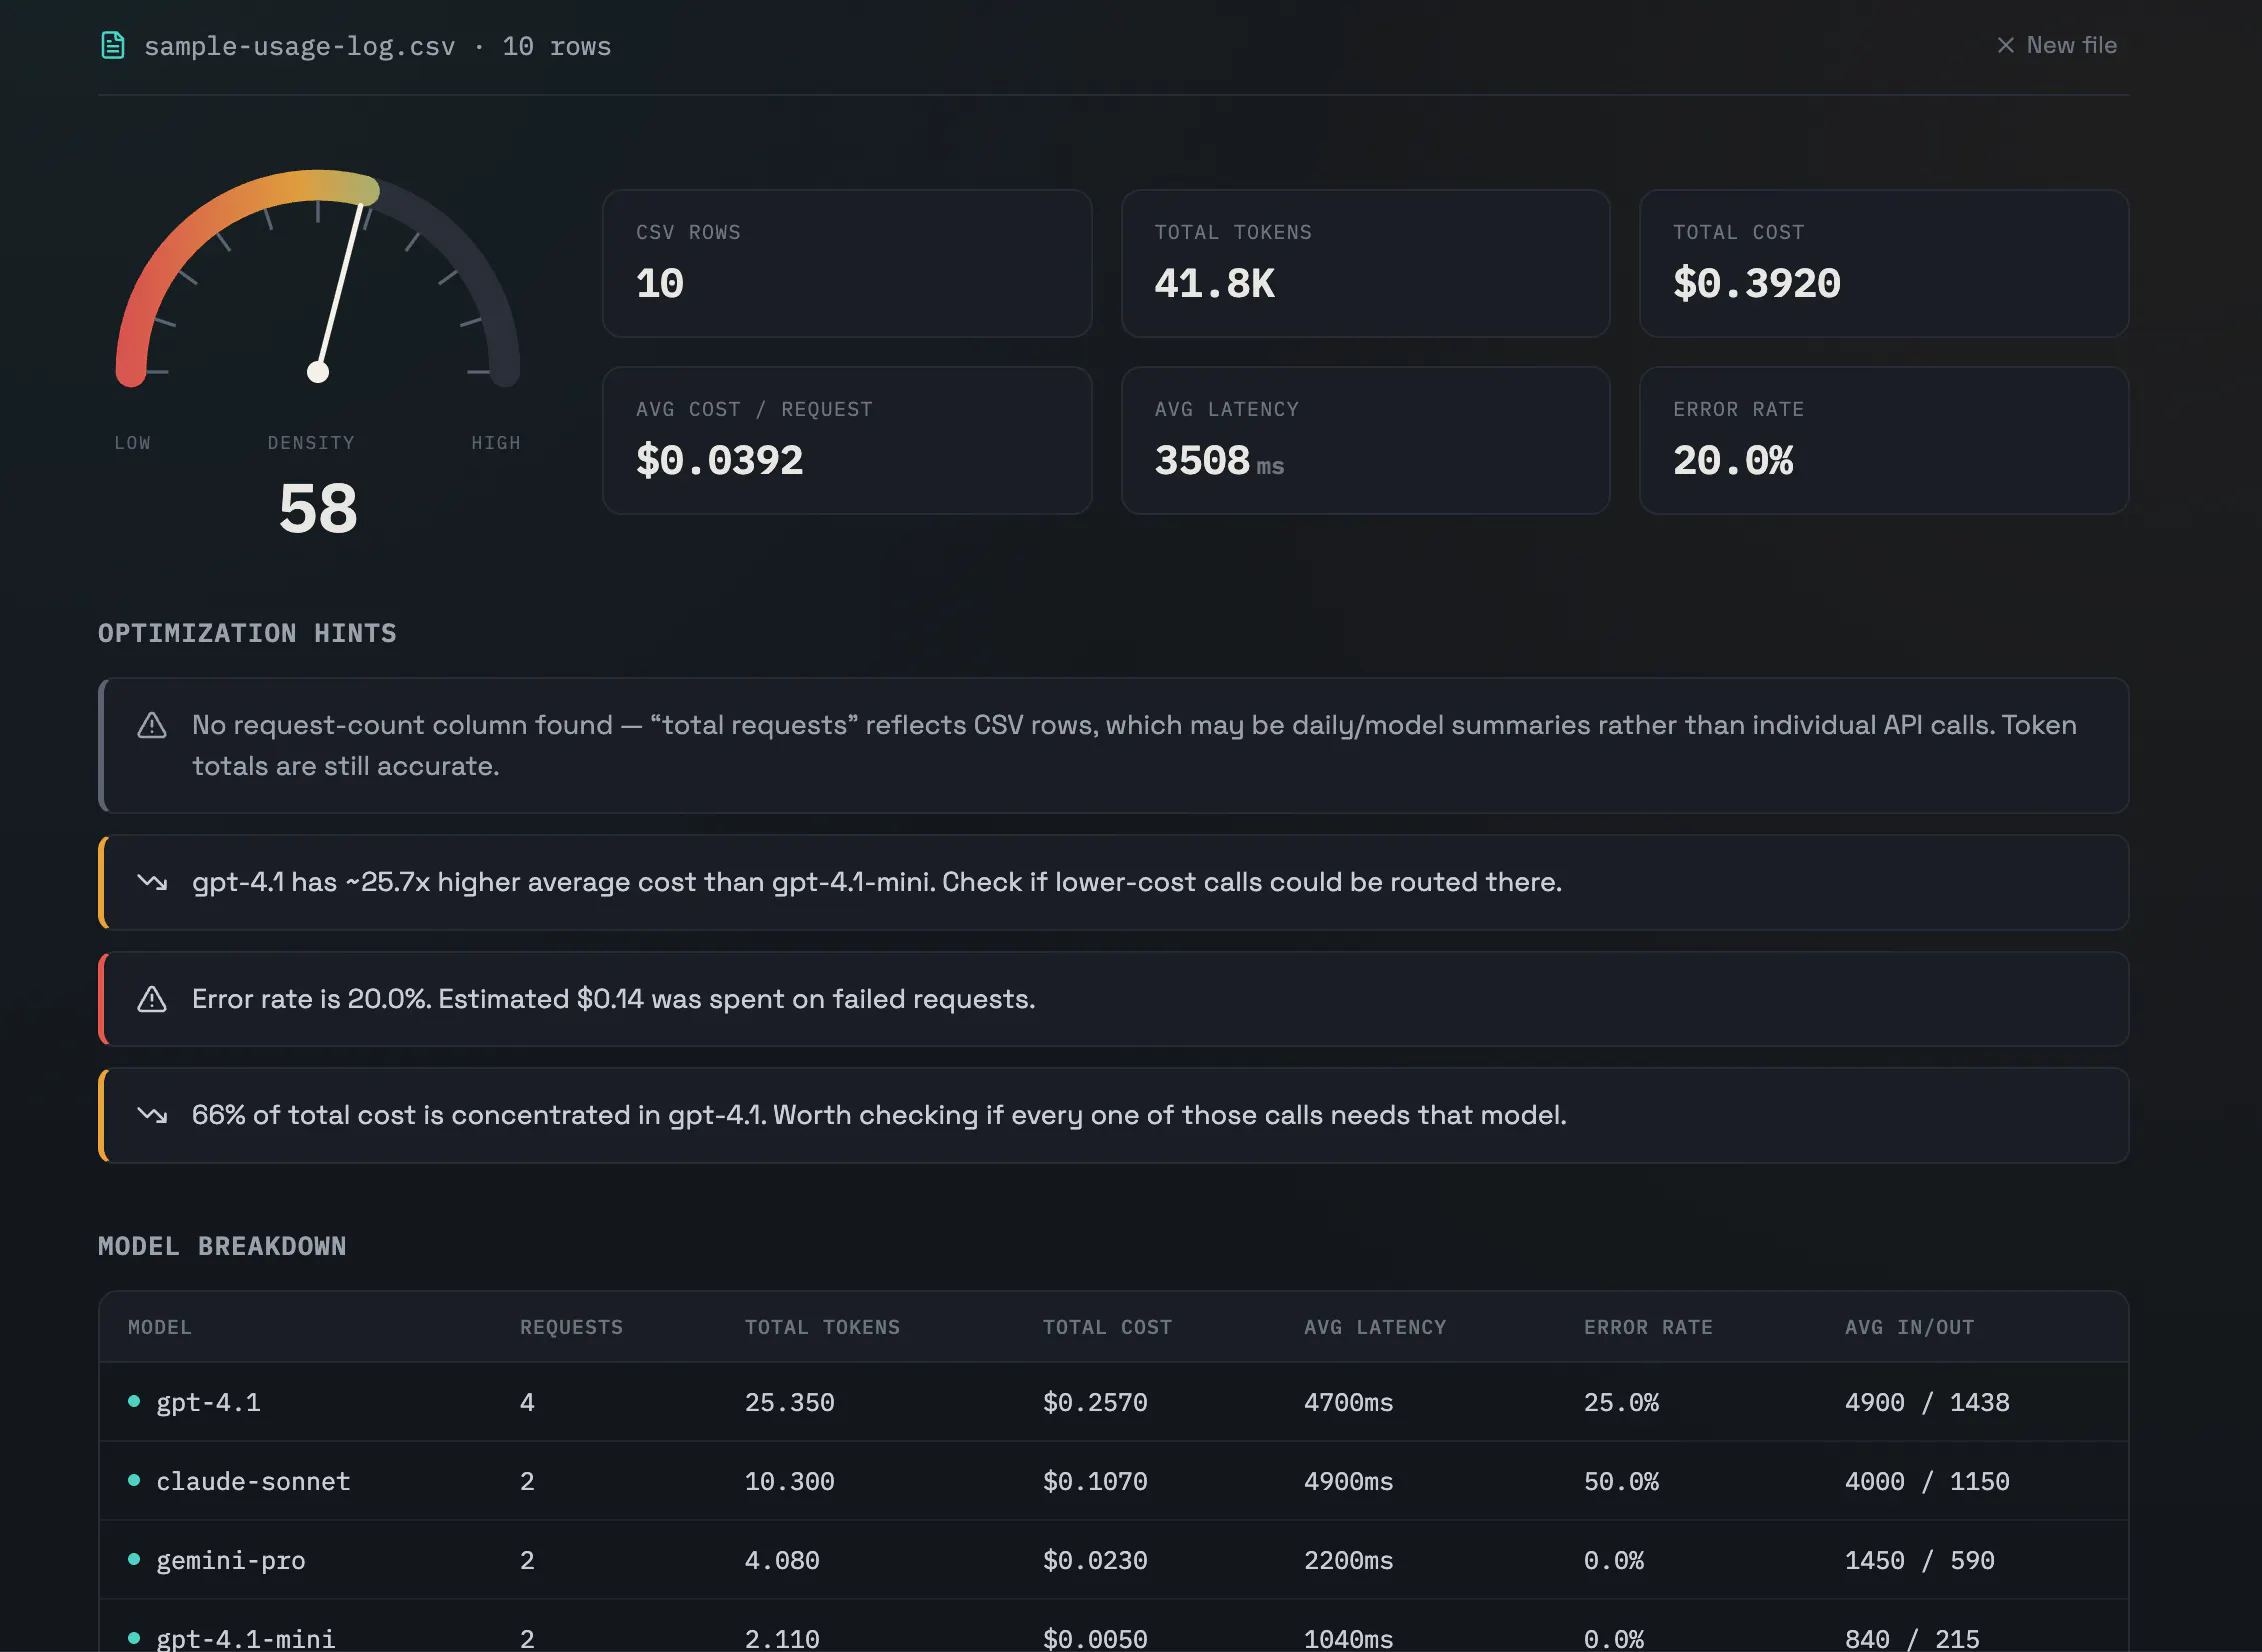Image resolution: width=2262 pixels, height=1652 pixels.
Task: Select the claude-sonnet table row
Action: pyautogui.click(x=1113, y=1481)
